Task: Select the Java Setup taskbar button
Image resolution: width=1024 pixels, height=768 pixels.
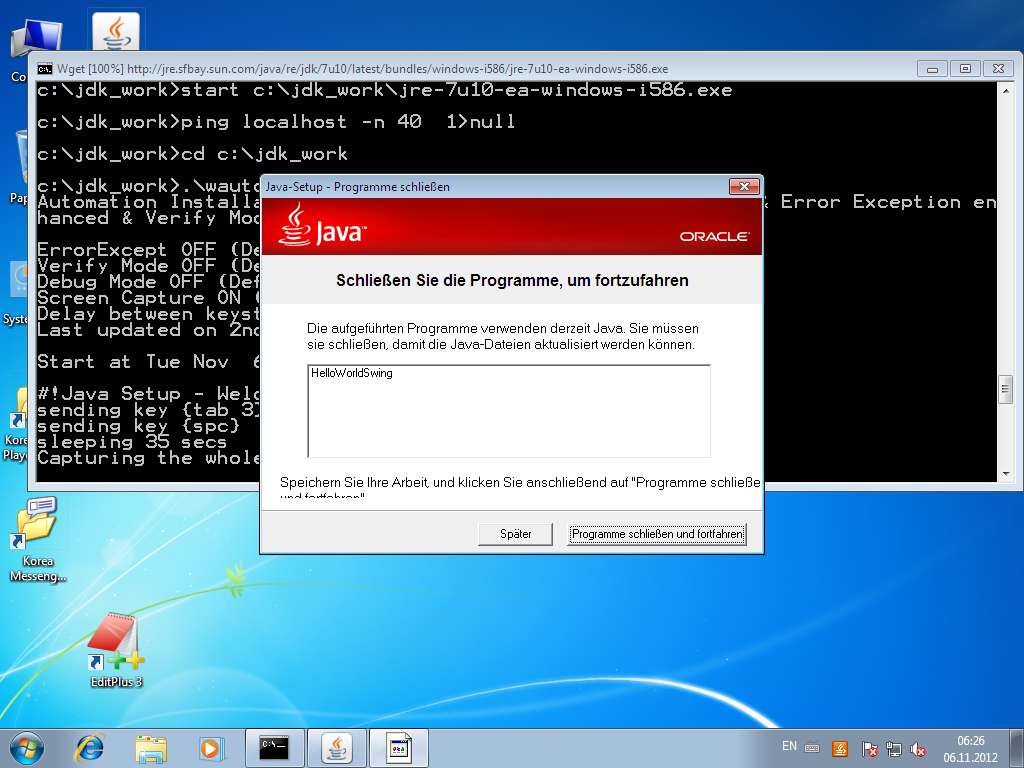Action: click(x=337, y=747)
